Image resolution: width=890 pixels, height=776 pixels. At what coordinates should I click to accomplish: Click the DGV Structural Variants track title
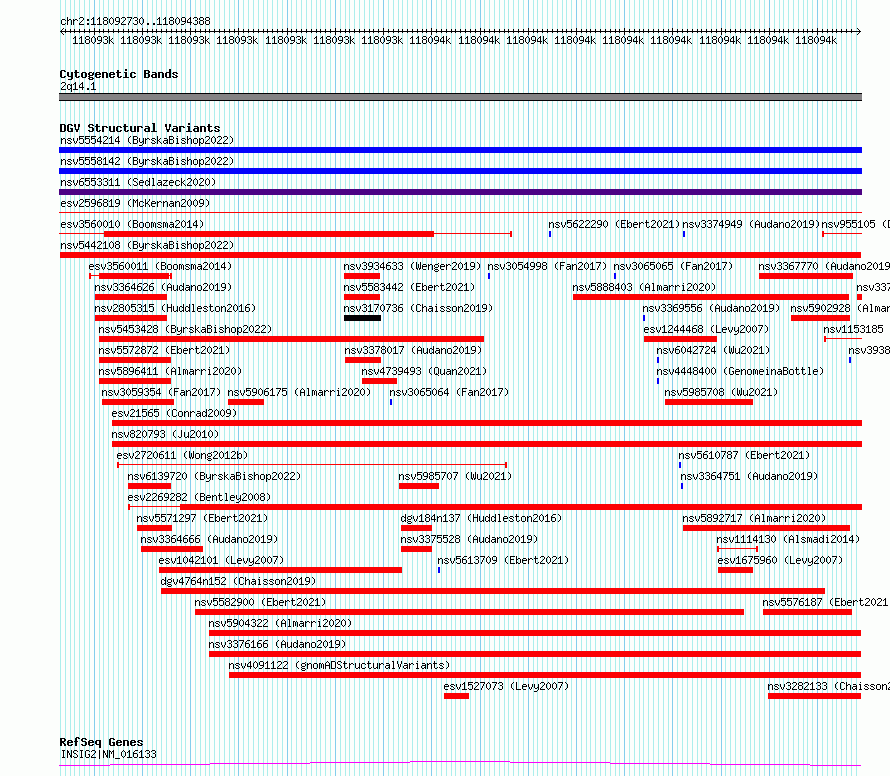(x=140, y=128)
